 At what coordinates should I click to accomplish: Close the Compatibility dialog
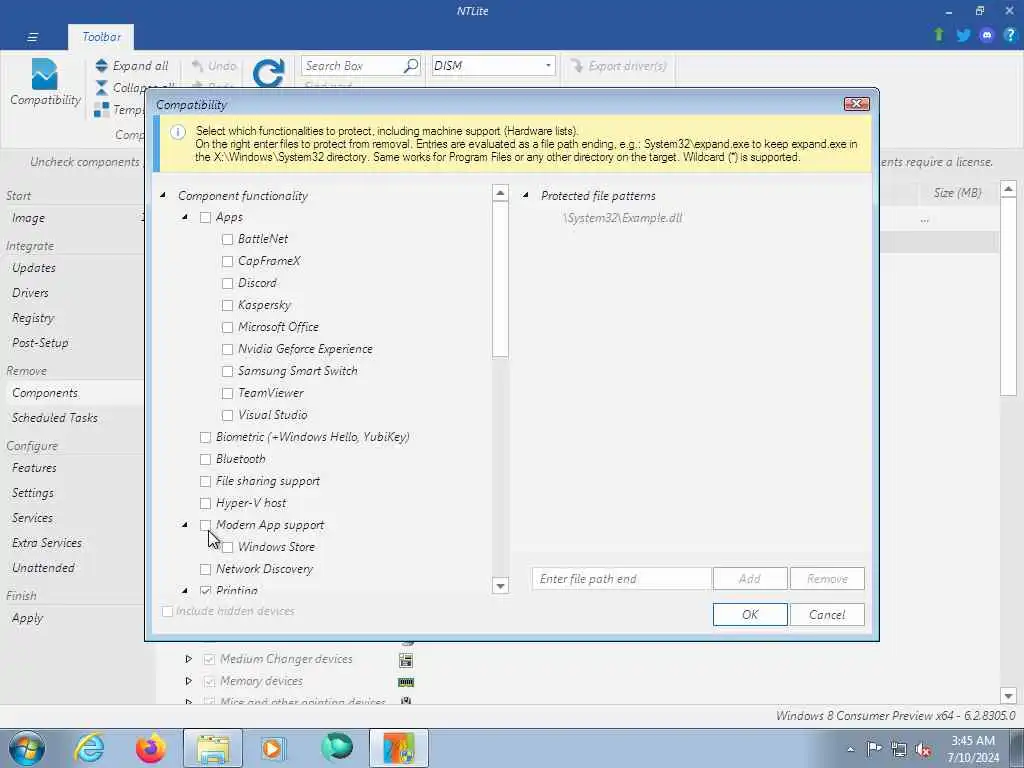pyautogui.click(x=856, y=104)
